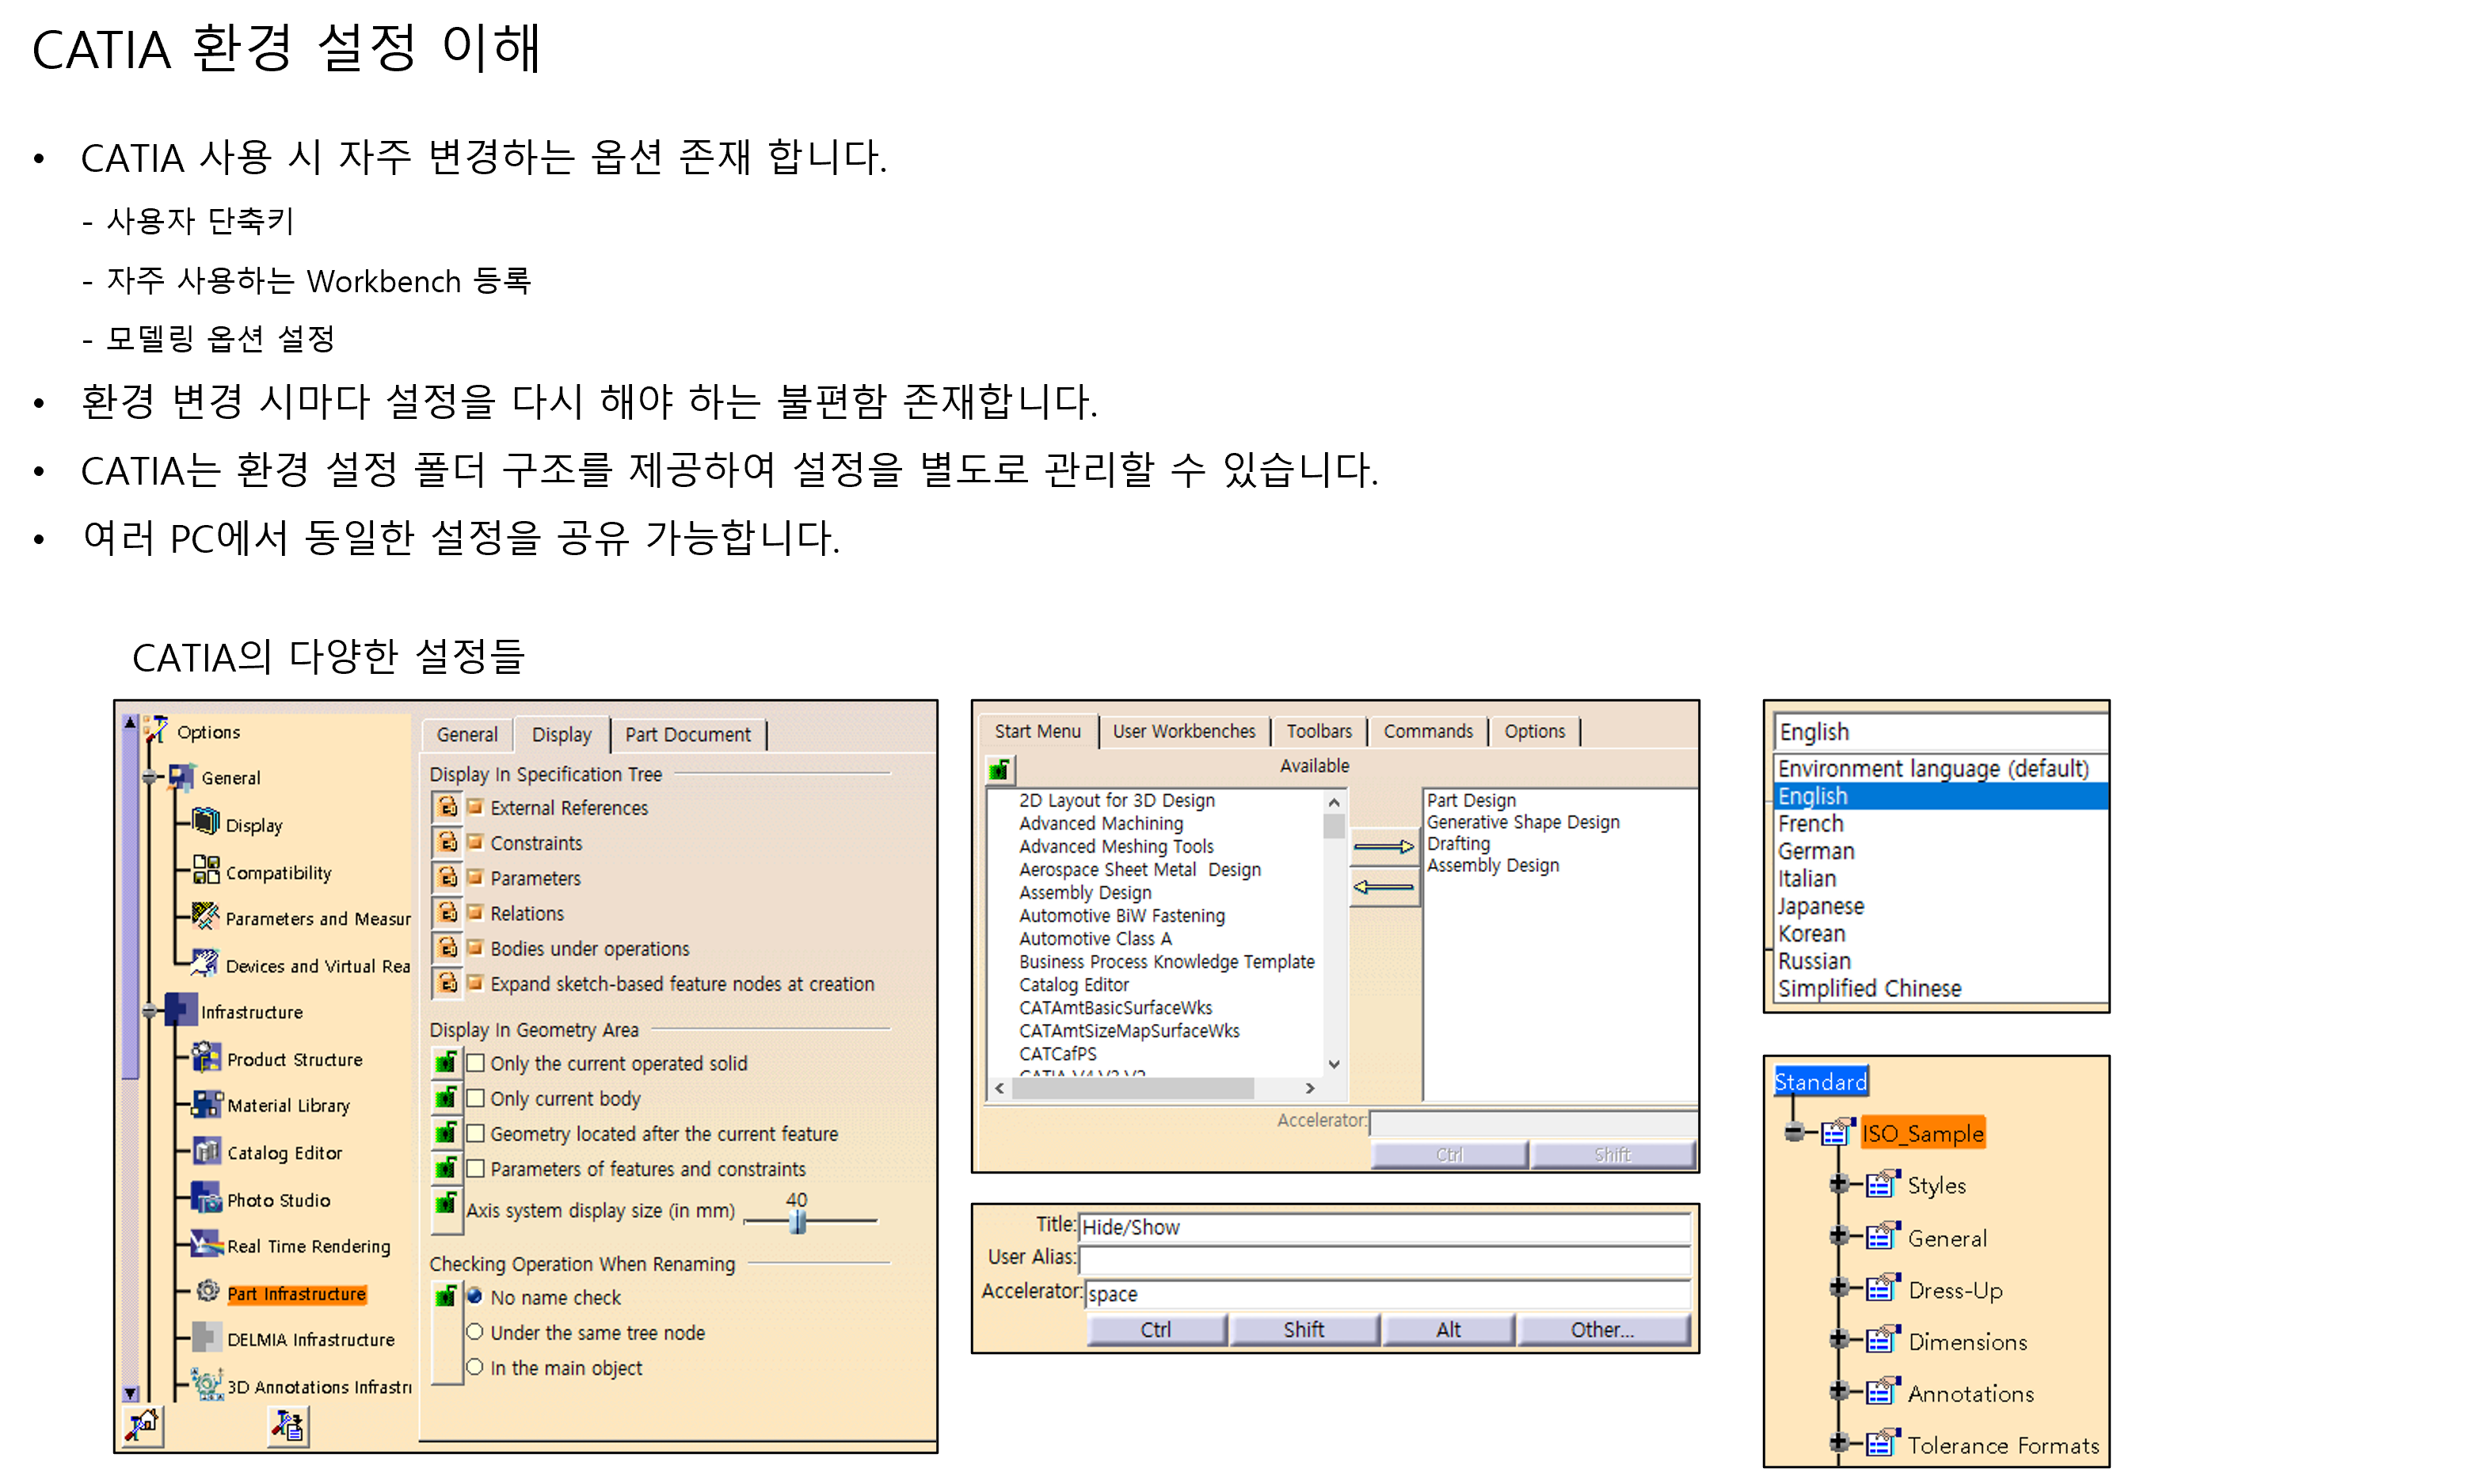Open the Toolbars tab
This screenshot has height=1484, width=2475.
coord(1318,731)
